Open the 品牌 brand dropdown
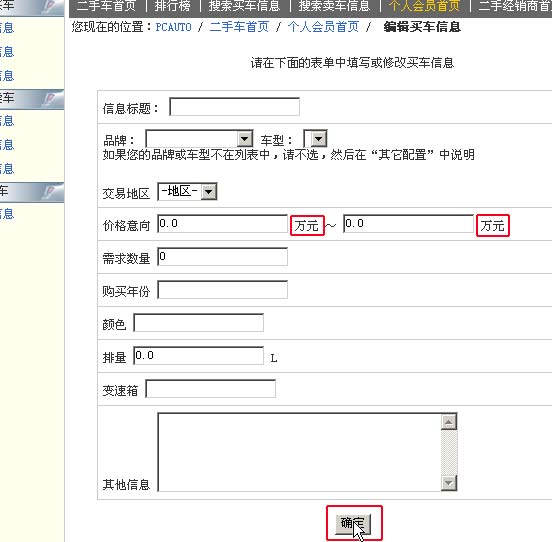Image resolution: width=552 pixels, height=542 pixels. [x=199, y=139]
